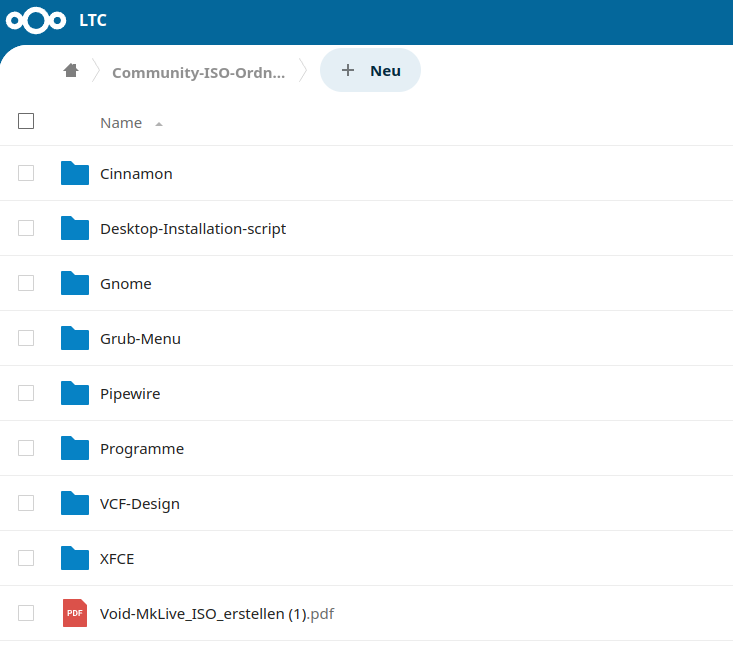Check the box for Grub-Menu

click(26, 338)
